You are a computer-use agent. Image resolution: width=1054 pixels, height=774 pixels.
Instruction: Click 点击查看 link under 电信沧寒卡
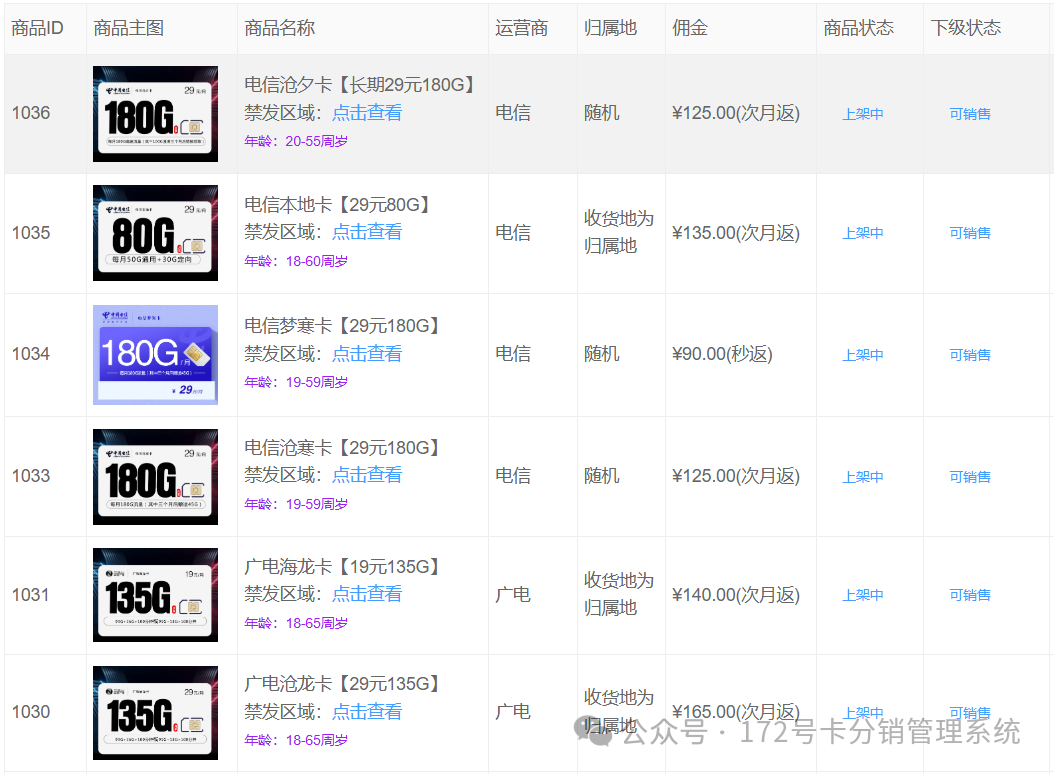367,475
